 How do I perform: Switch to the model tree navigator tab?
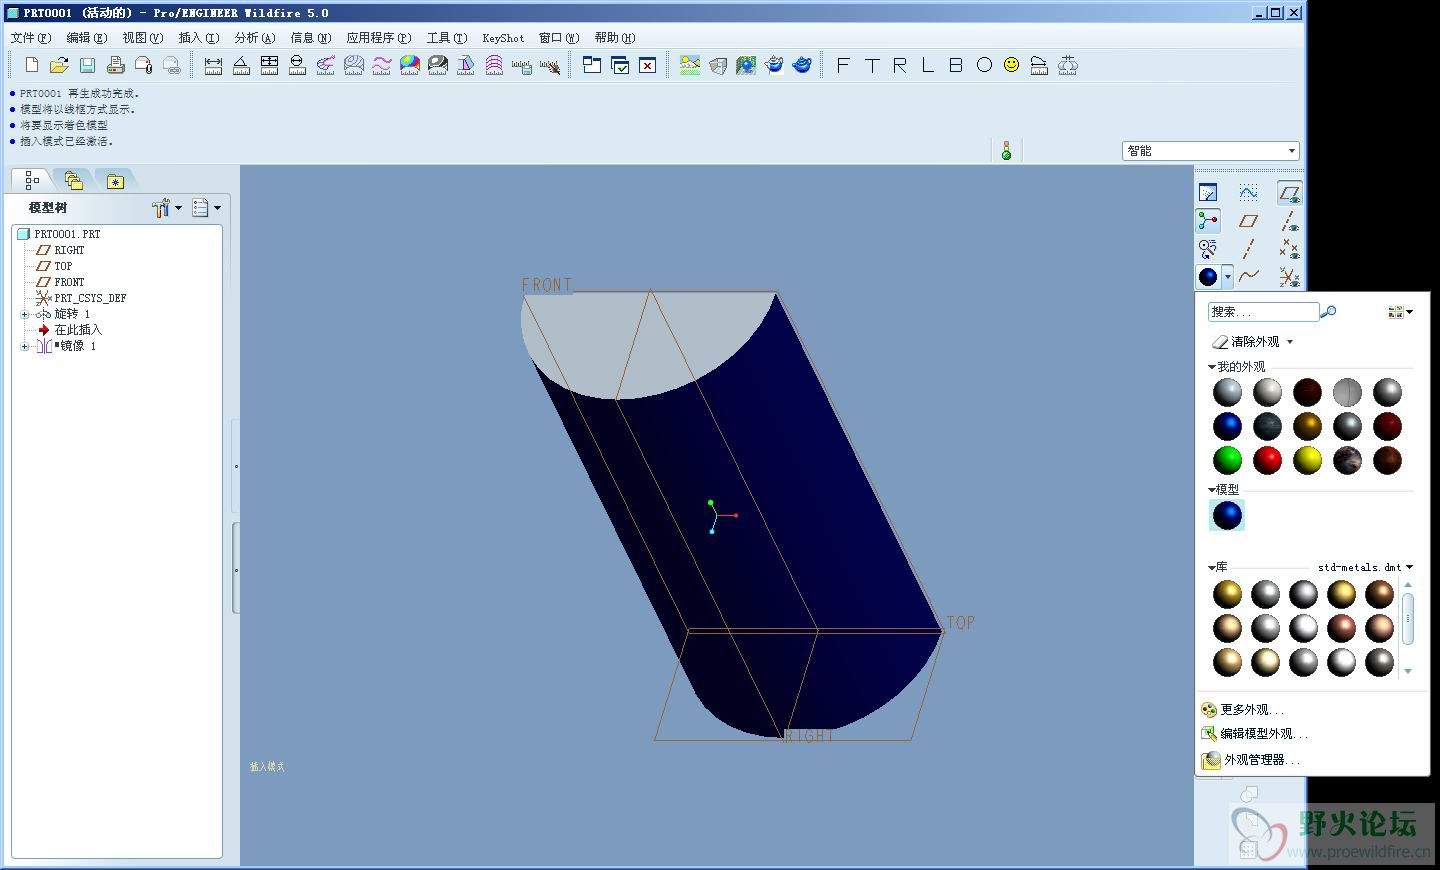click(32, 180)
